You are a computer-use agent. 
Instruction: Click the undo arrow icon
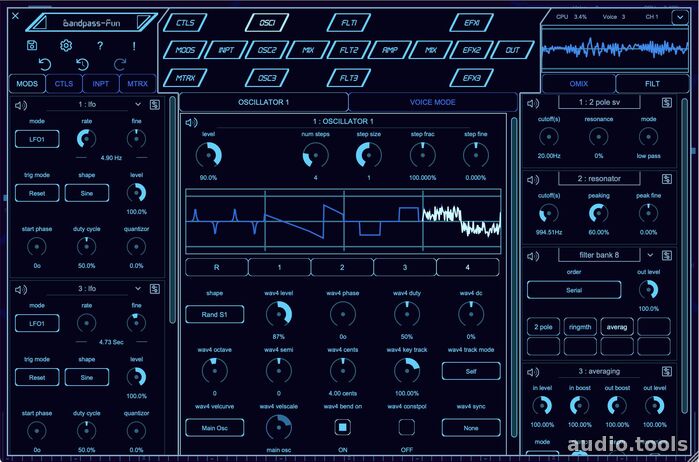(45, 65)
